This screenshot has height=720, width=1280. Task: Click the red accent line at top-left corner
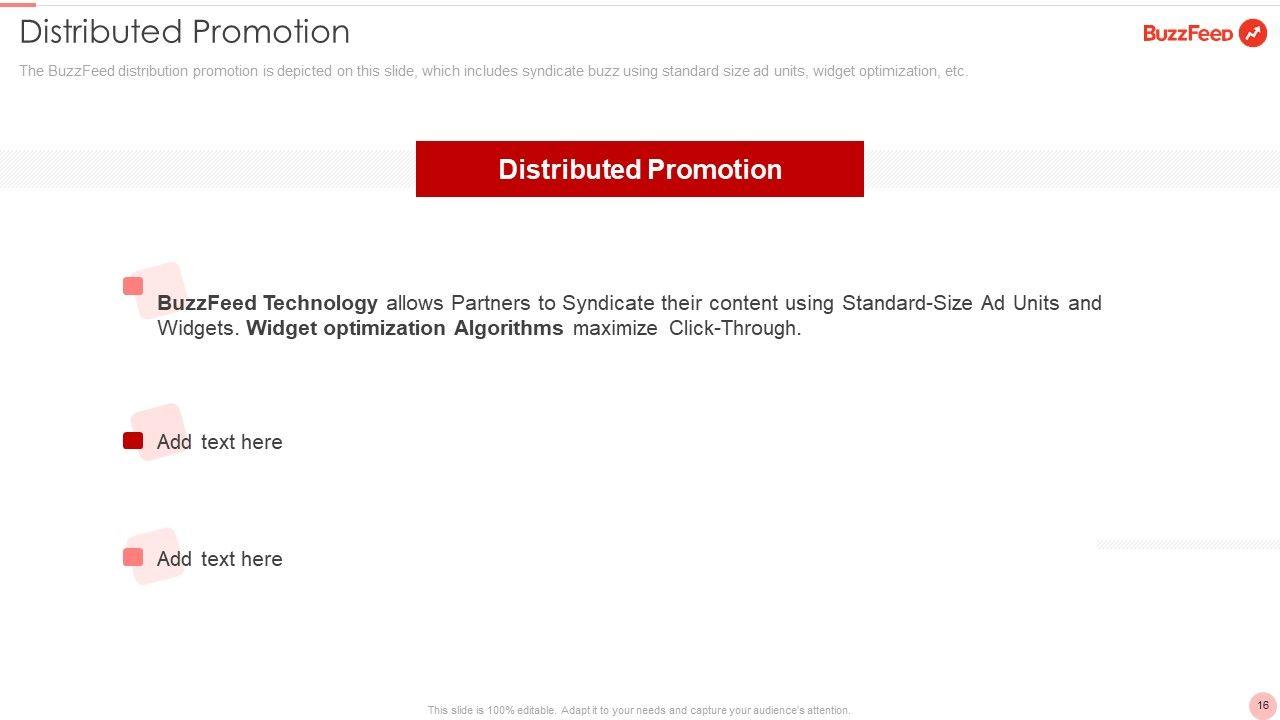pos(18,4)
